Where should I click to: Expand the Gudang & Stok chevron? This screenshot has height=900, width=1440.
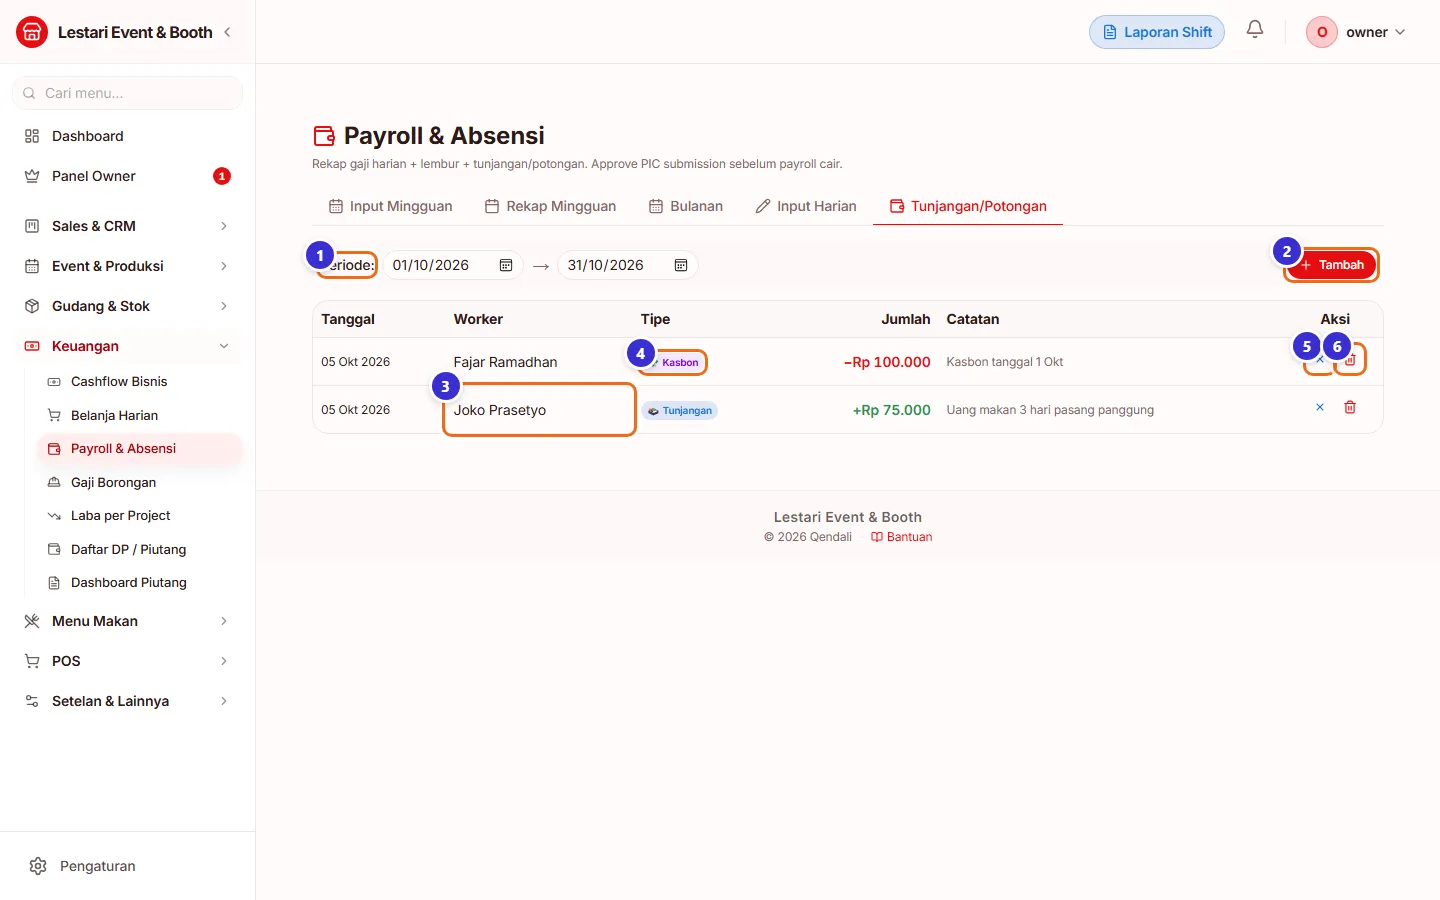coord(224,306)
